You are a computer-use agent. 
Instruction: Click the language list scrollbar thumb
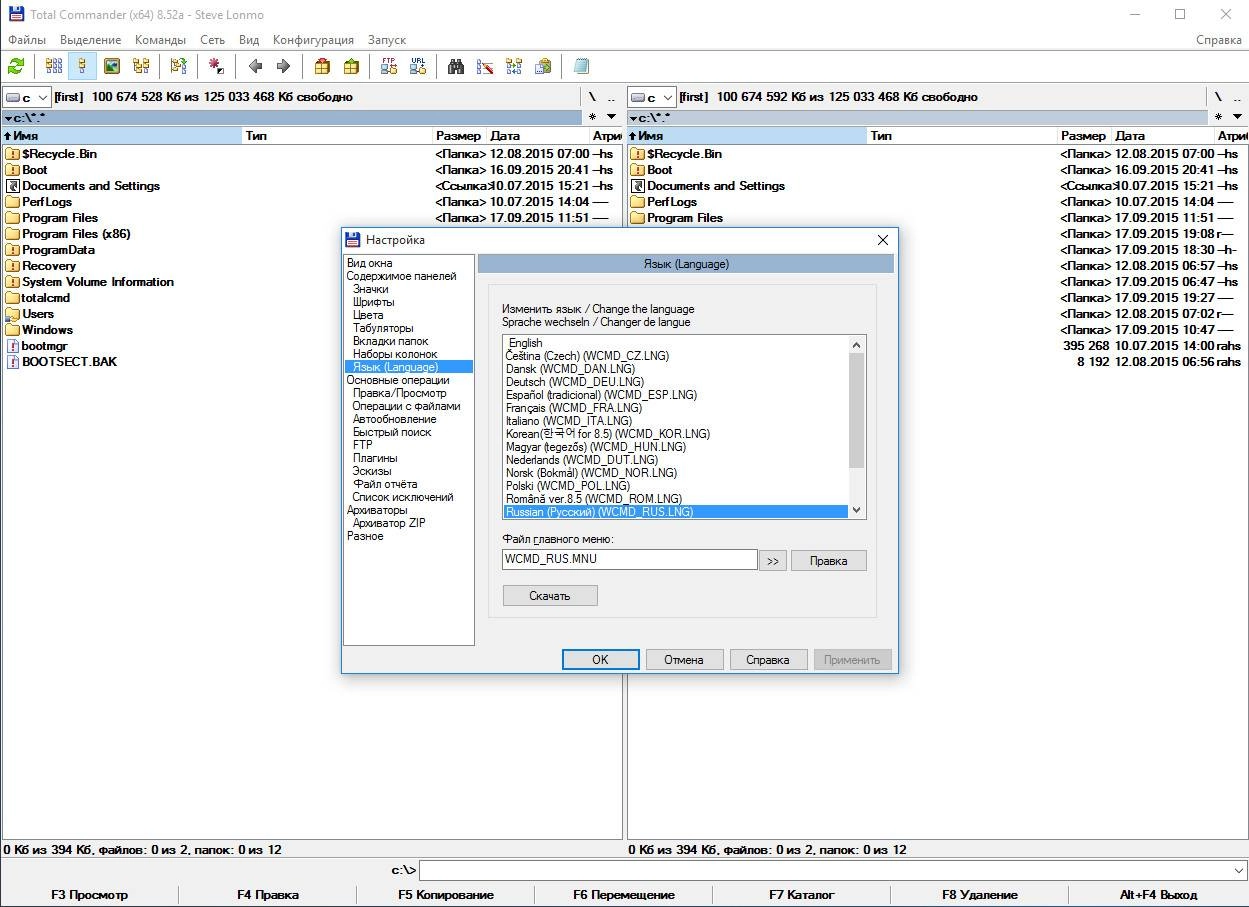856,410
